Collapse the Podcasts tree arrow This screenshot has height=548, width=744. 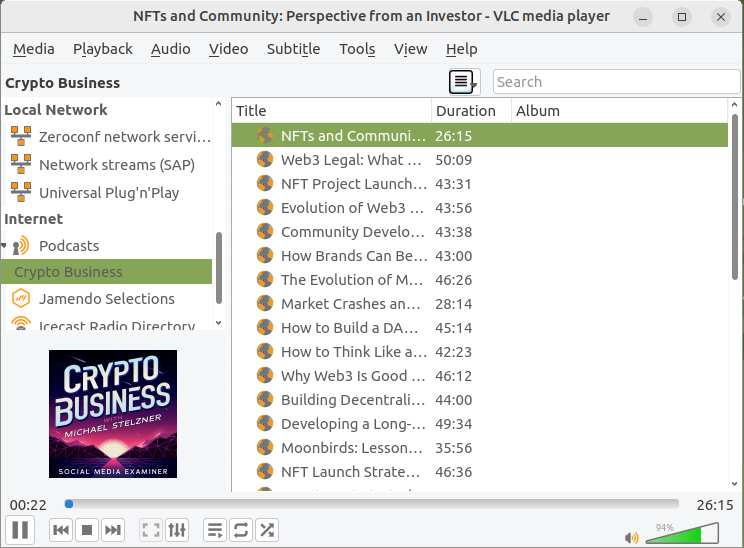(x=4, y=245)
